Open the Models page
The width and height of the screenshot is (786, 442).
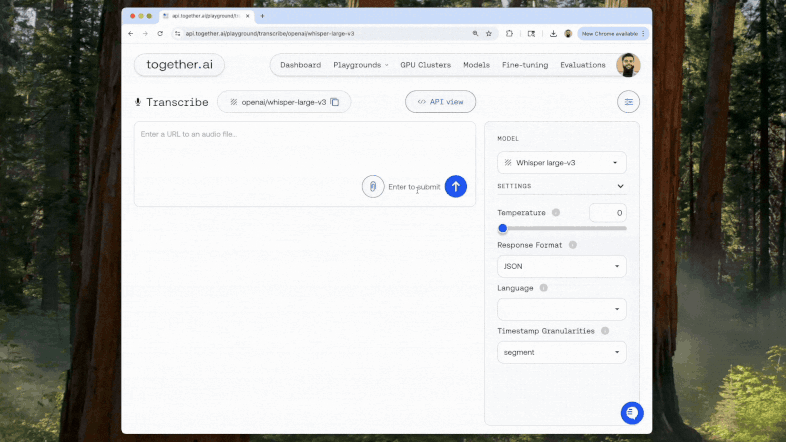[476, 65]
